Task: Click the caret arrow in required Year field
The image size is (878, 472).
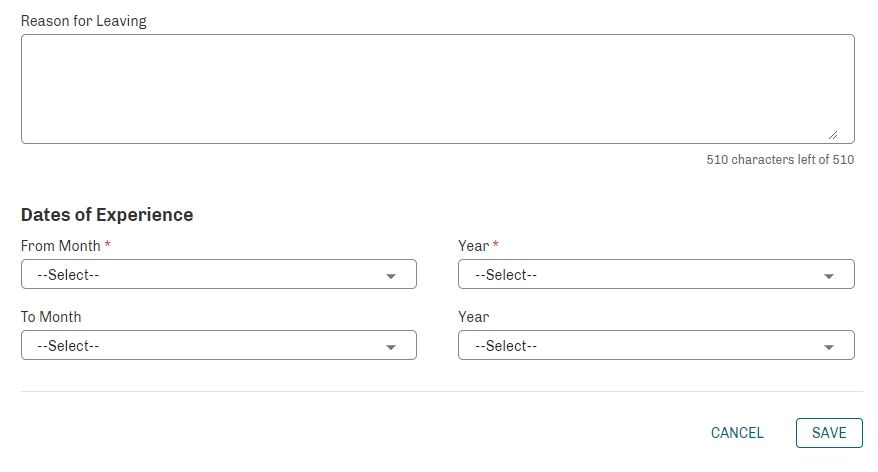Action: (x=829, y=276)
